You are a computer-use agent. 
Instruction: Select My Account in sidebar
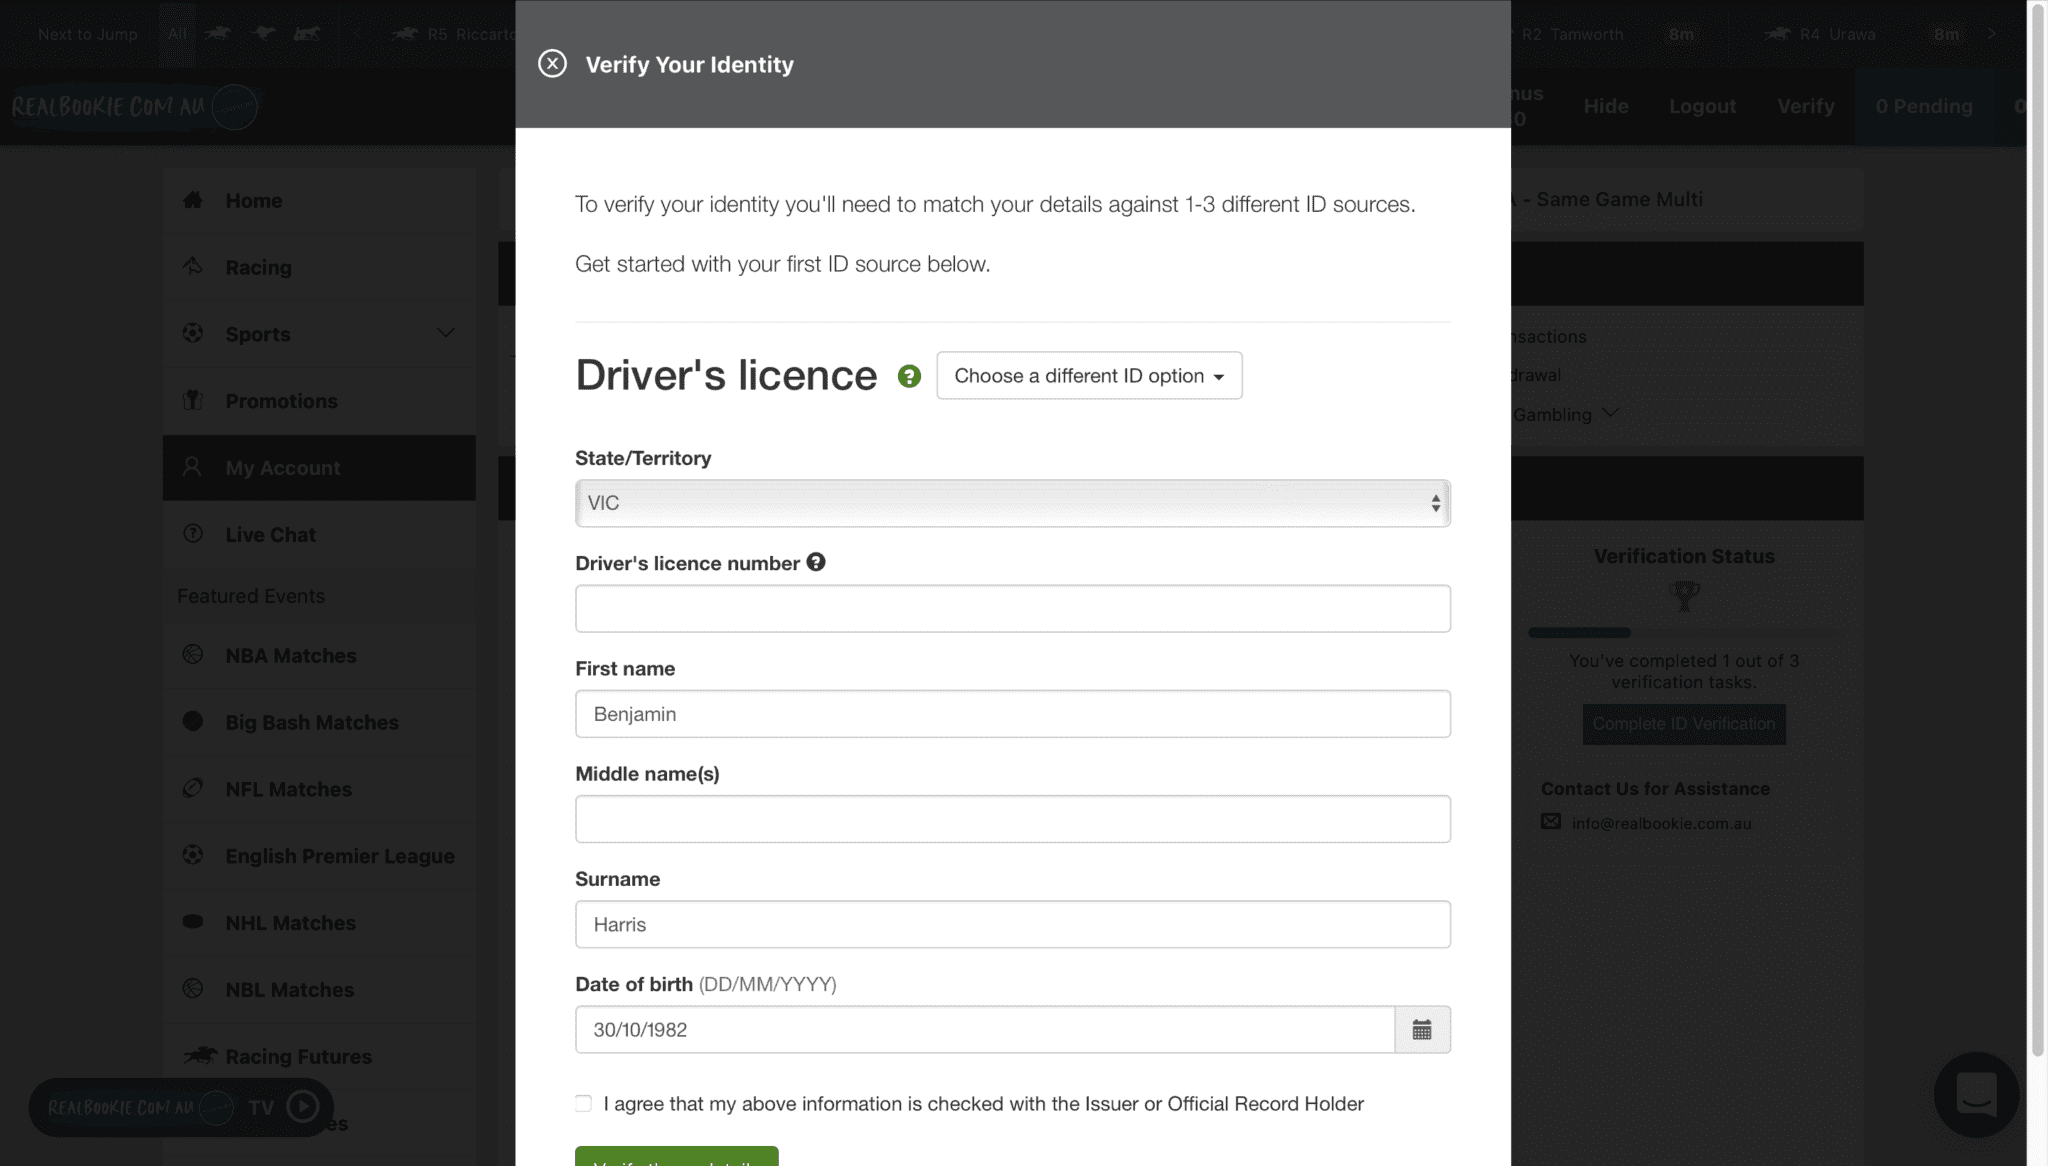pyautogui.click(x=319, y=467)
